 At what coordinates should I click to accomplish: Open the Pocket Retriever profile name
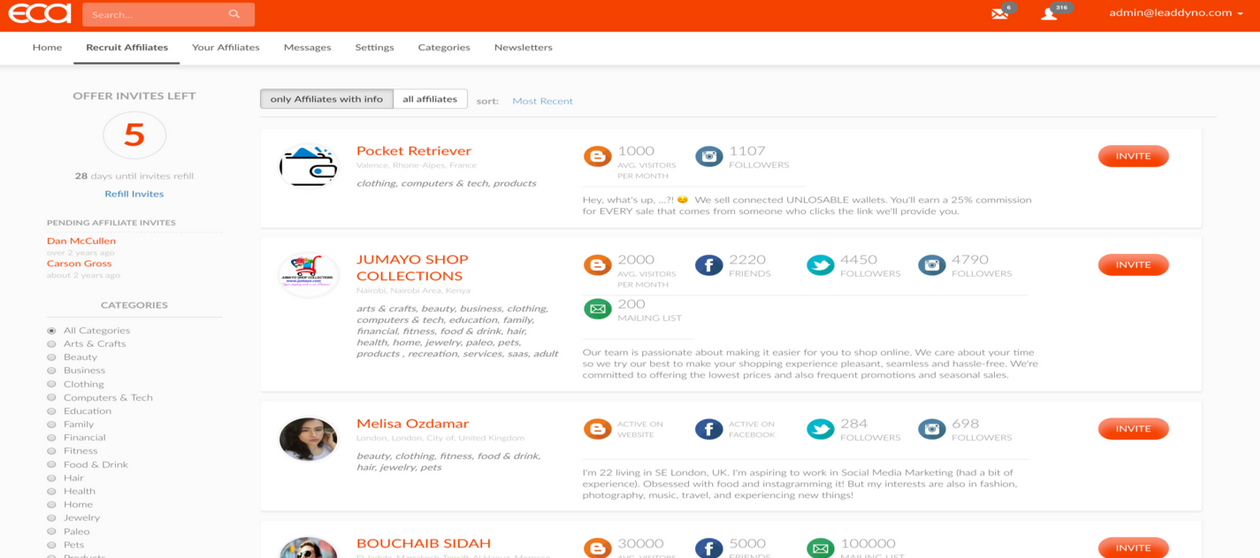pos(414,151)
